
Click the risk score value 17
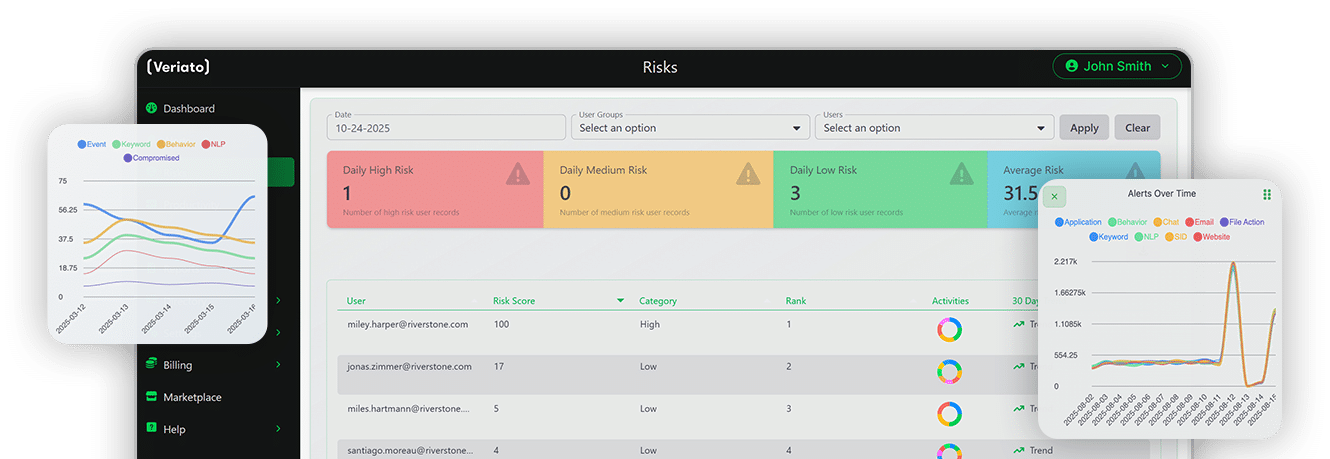point(498,366)
